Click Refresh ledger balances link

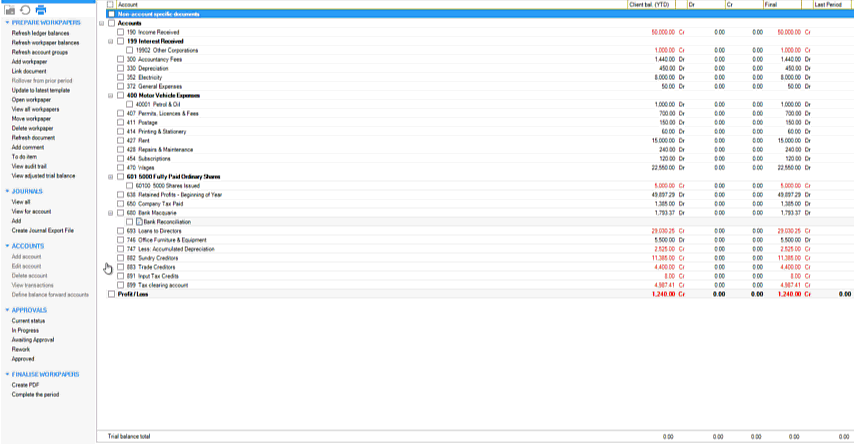pos(40,33)
